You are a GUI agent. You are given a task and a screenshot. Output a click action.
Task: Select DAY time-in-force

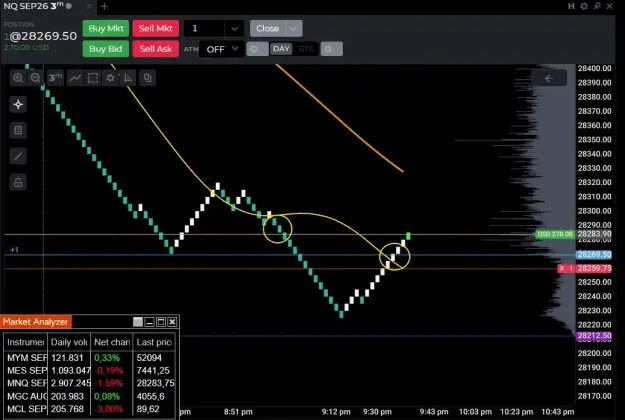pyautogui.click(x=281, y=49)
